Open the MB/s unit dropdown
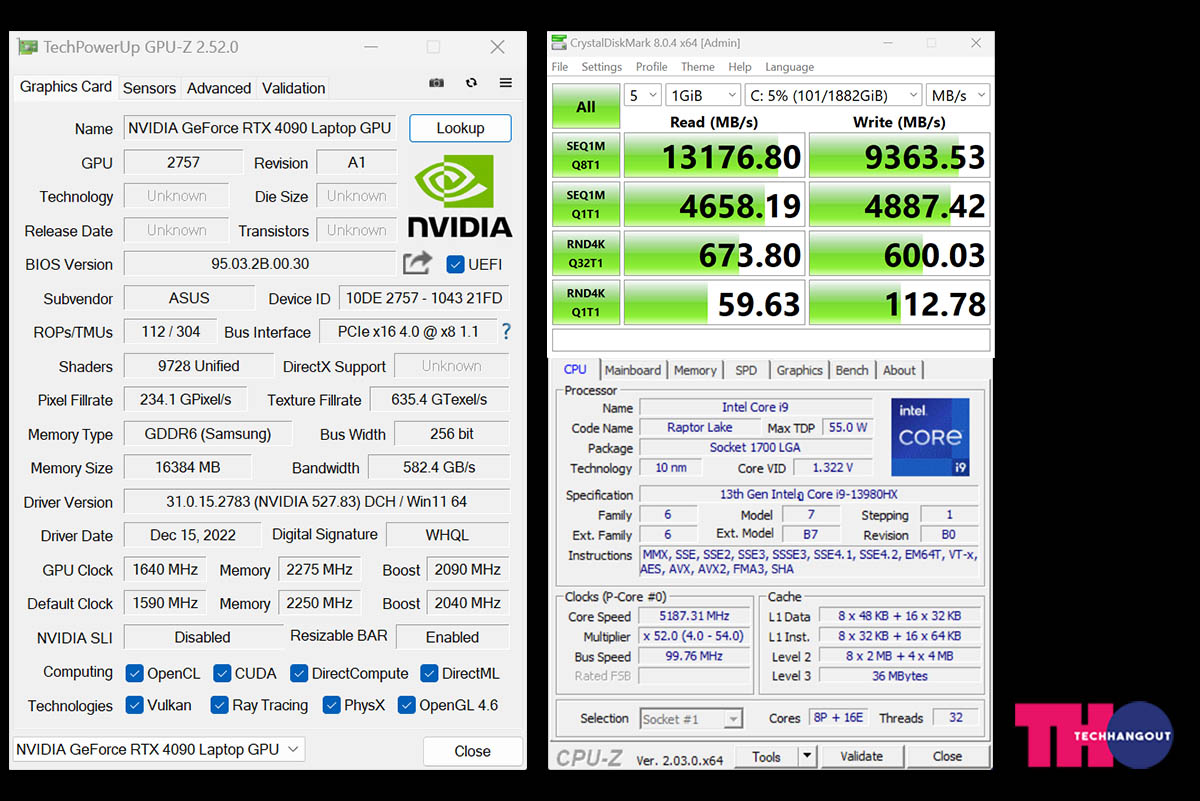1200x801 pixels. 957,95
